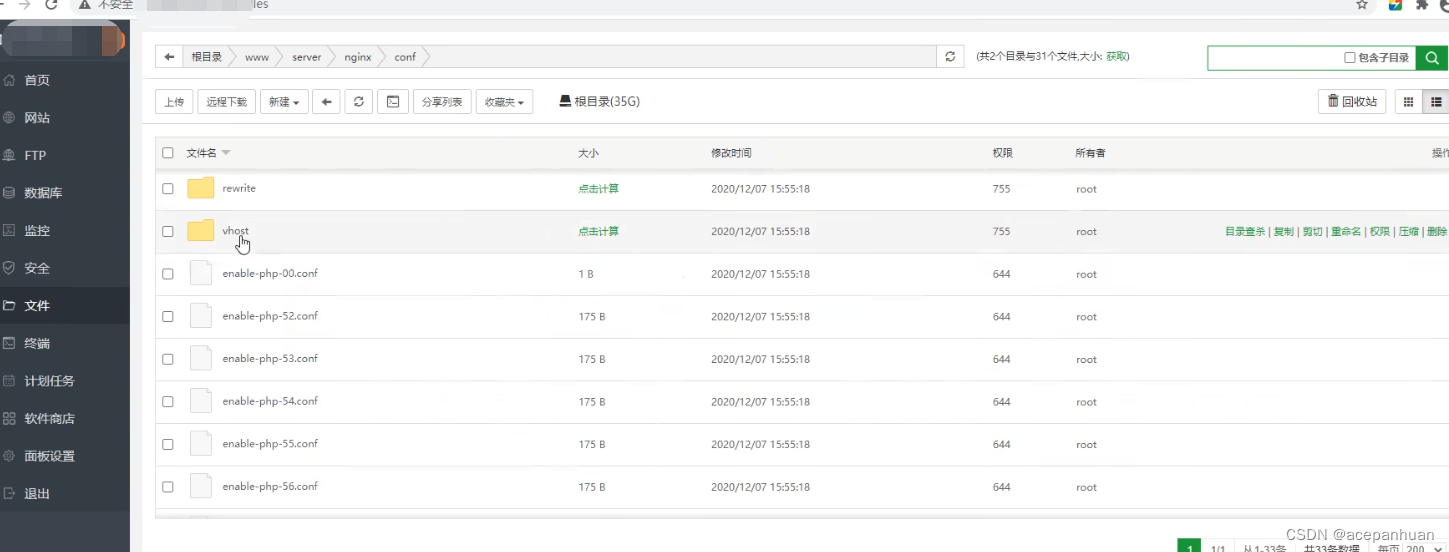Sort by 文件名 column arrow
Image resolution: width=1449 pixels, height=552 pixels.
(226, 153)
